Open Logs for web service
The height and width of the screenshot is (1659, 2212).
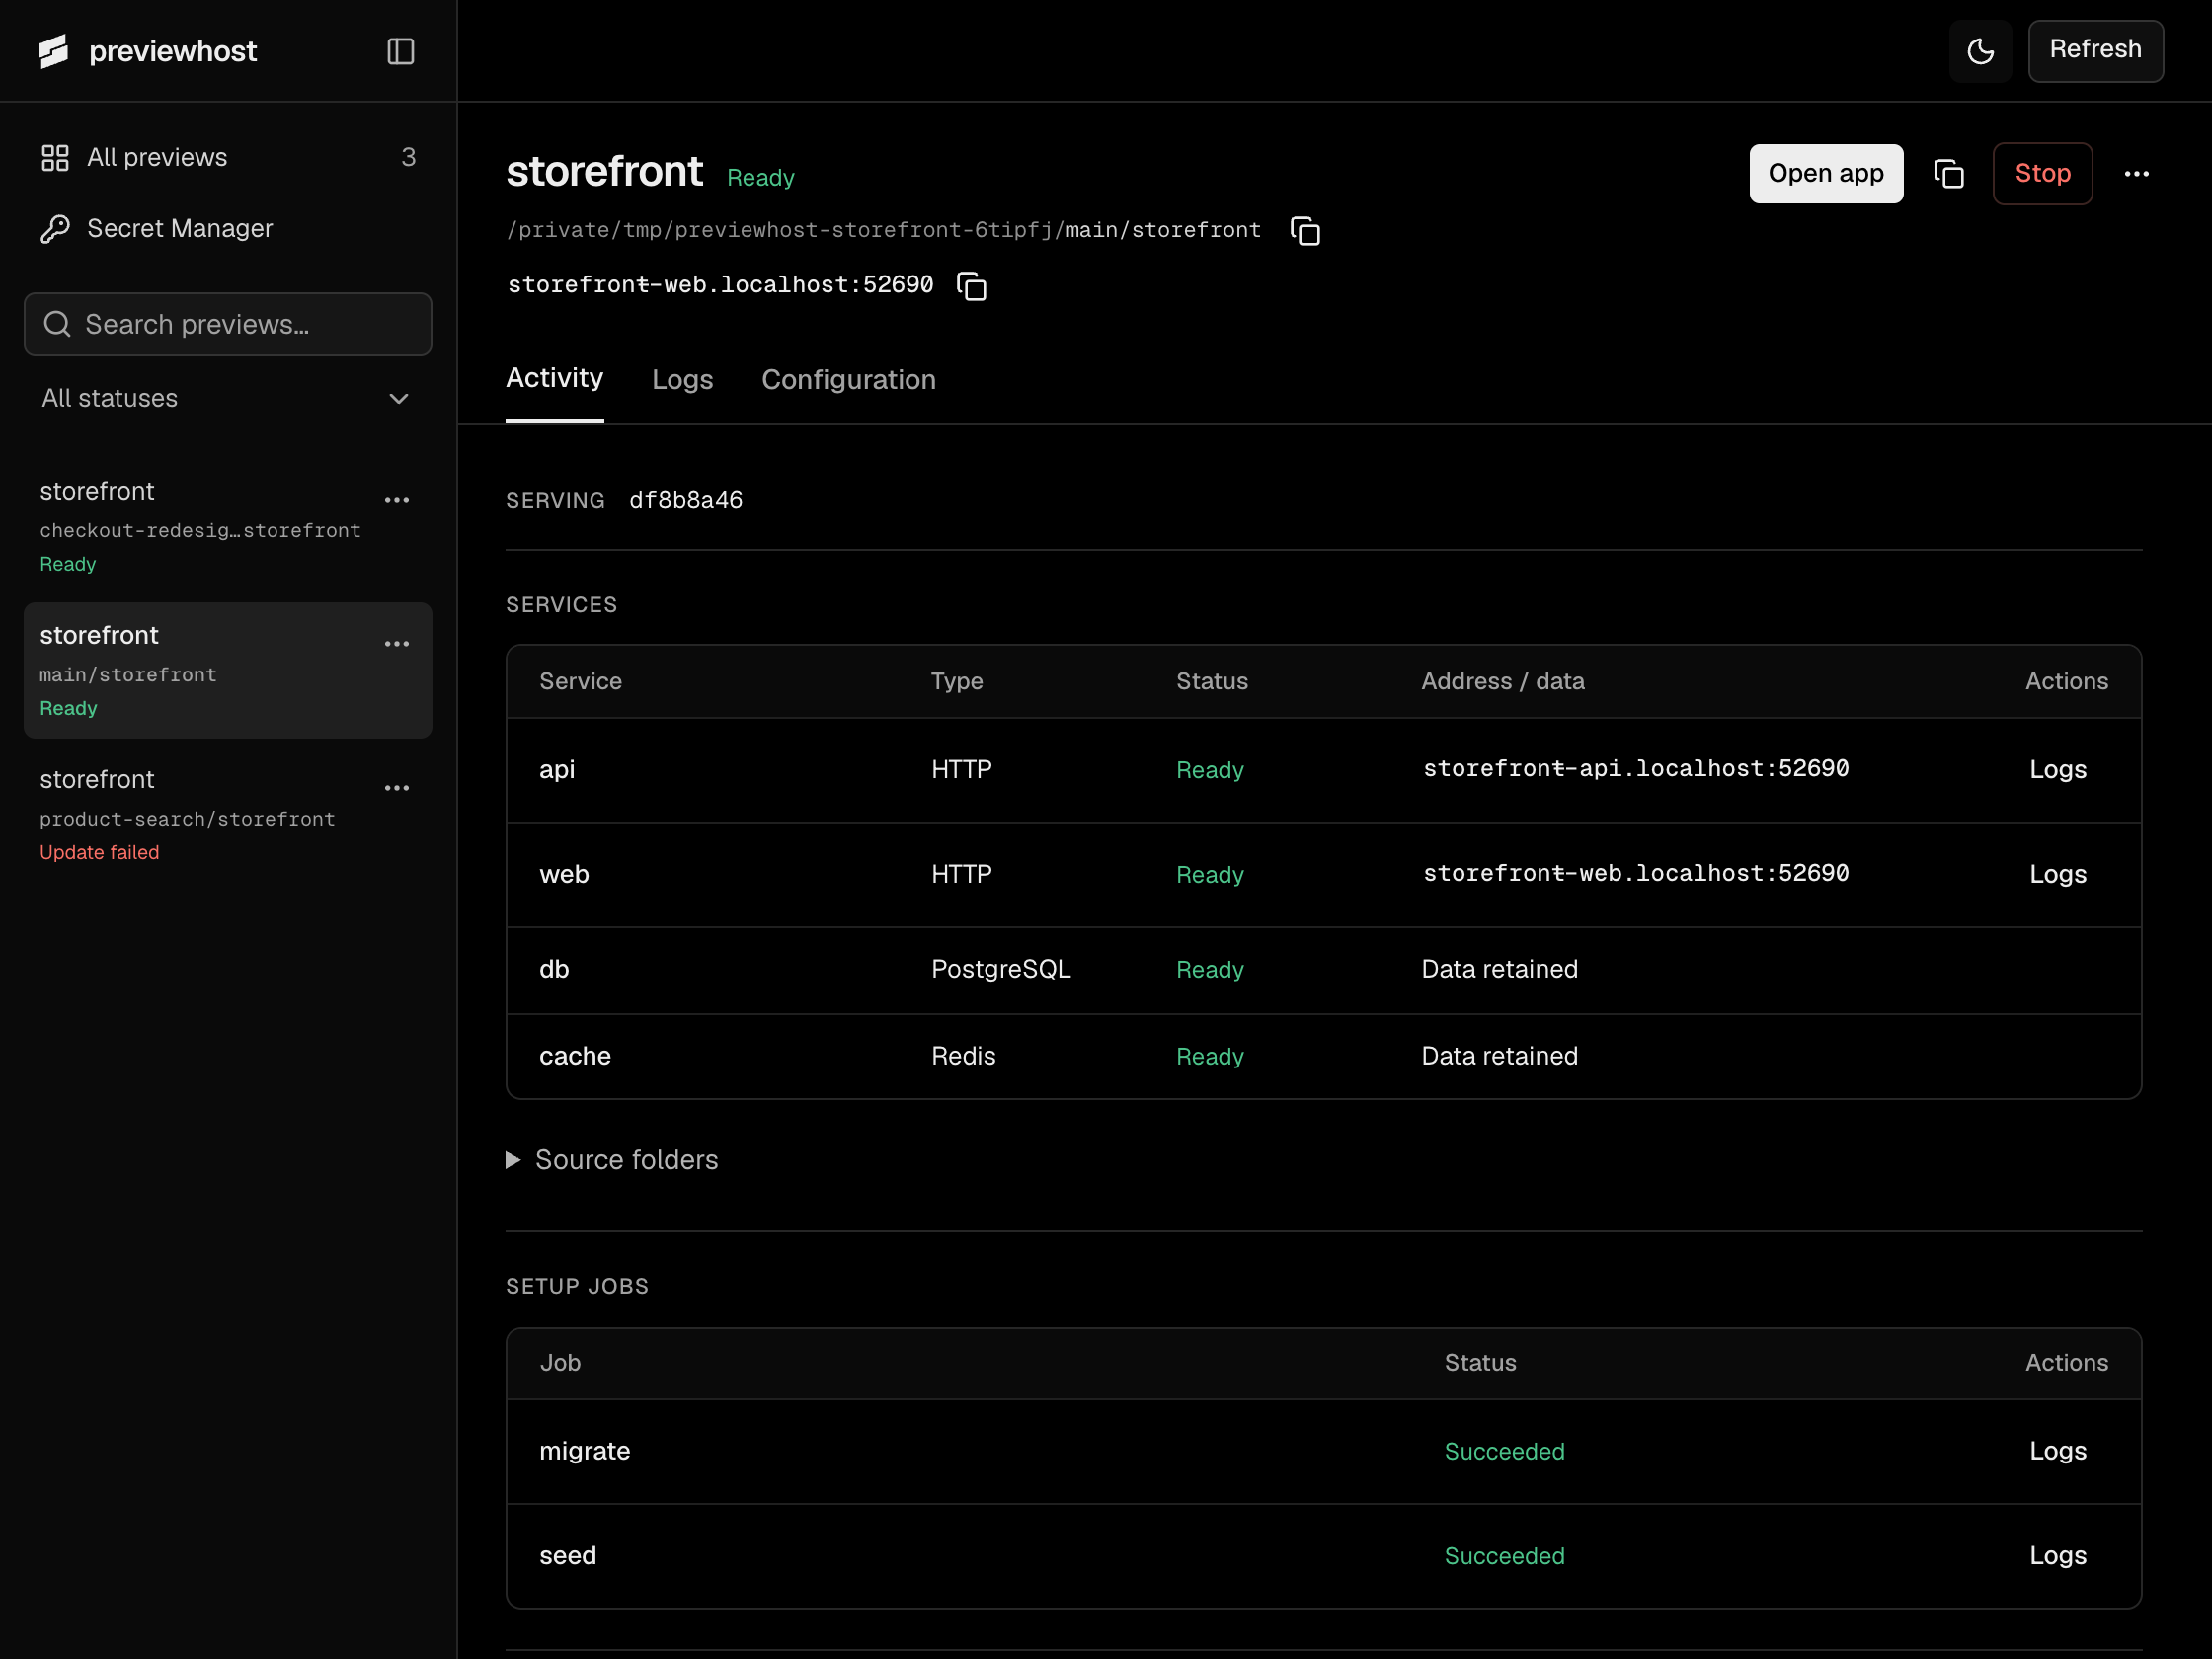pos(2057,874)
